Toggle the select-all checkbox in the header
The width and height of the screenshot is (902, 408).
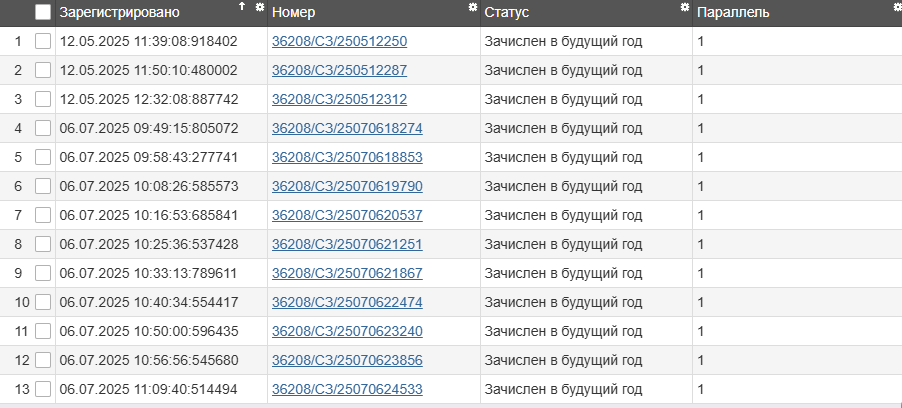point(43,13)
